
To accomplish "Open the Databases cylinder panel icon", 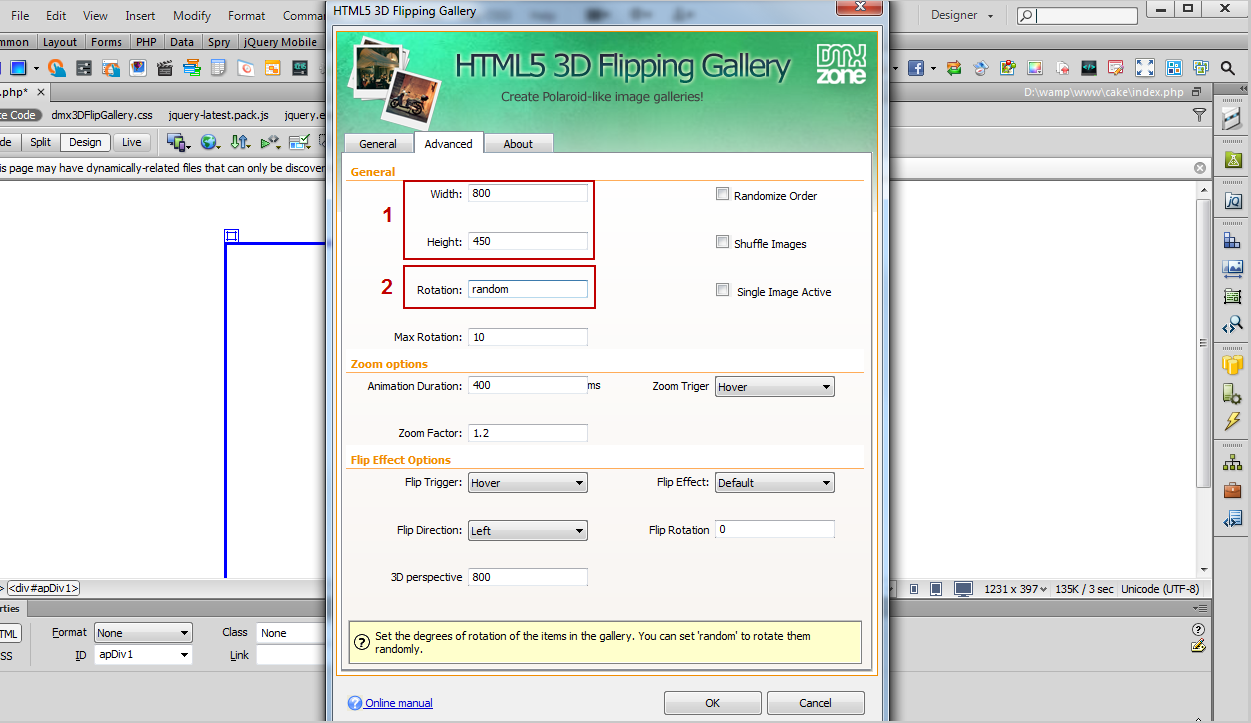I will pos(1232,364).
